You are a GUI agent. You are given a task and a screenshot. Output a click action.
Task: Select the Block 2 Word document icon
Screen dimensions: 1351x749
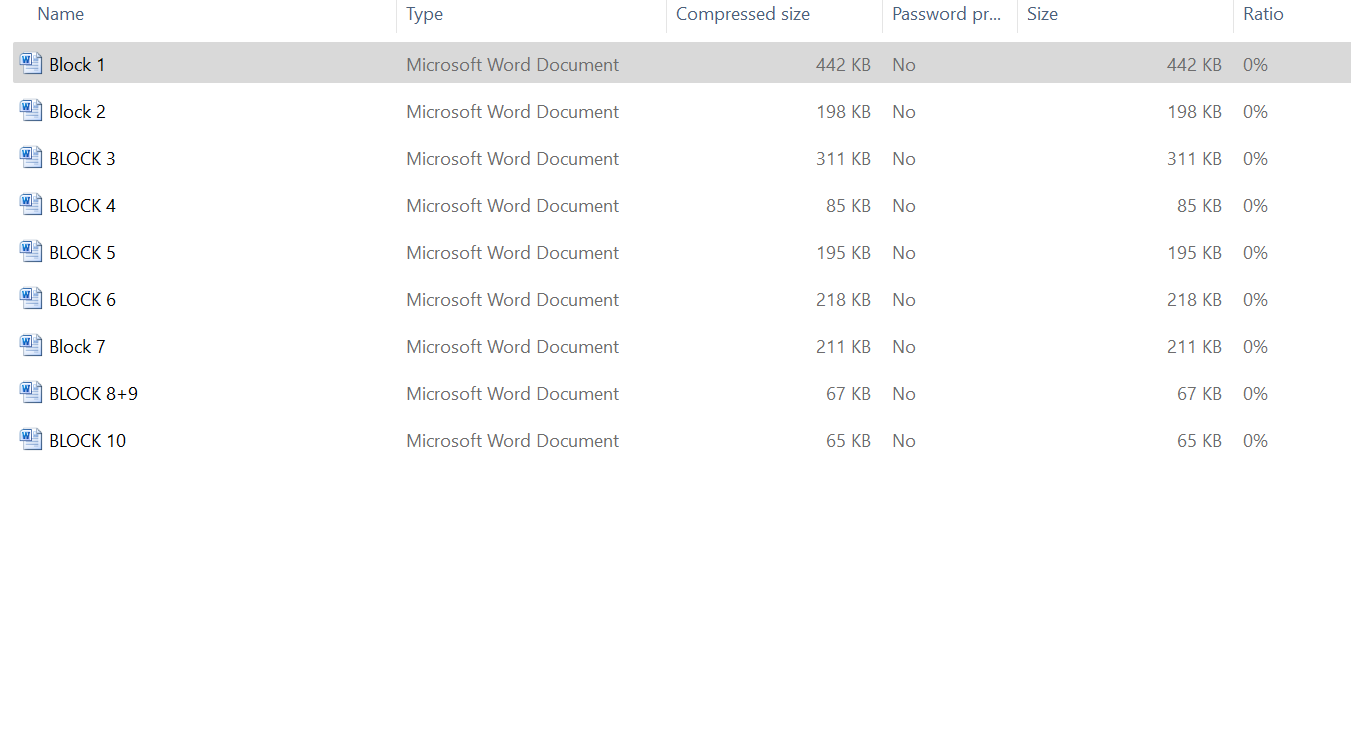[x=31, y=110]
